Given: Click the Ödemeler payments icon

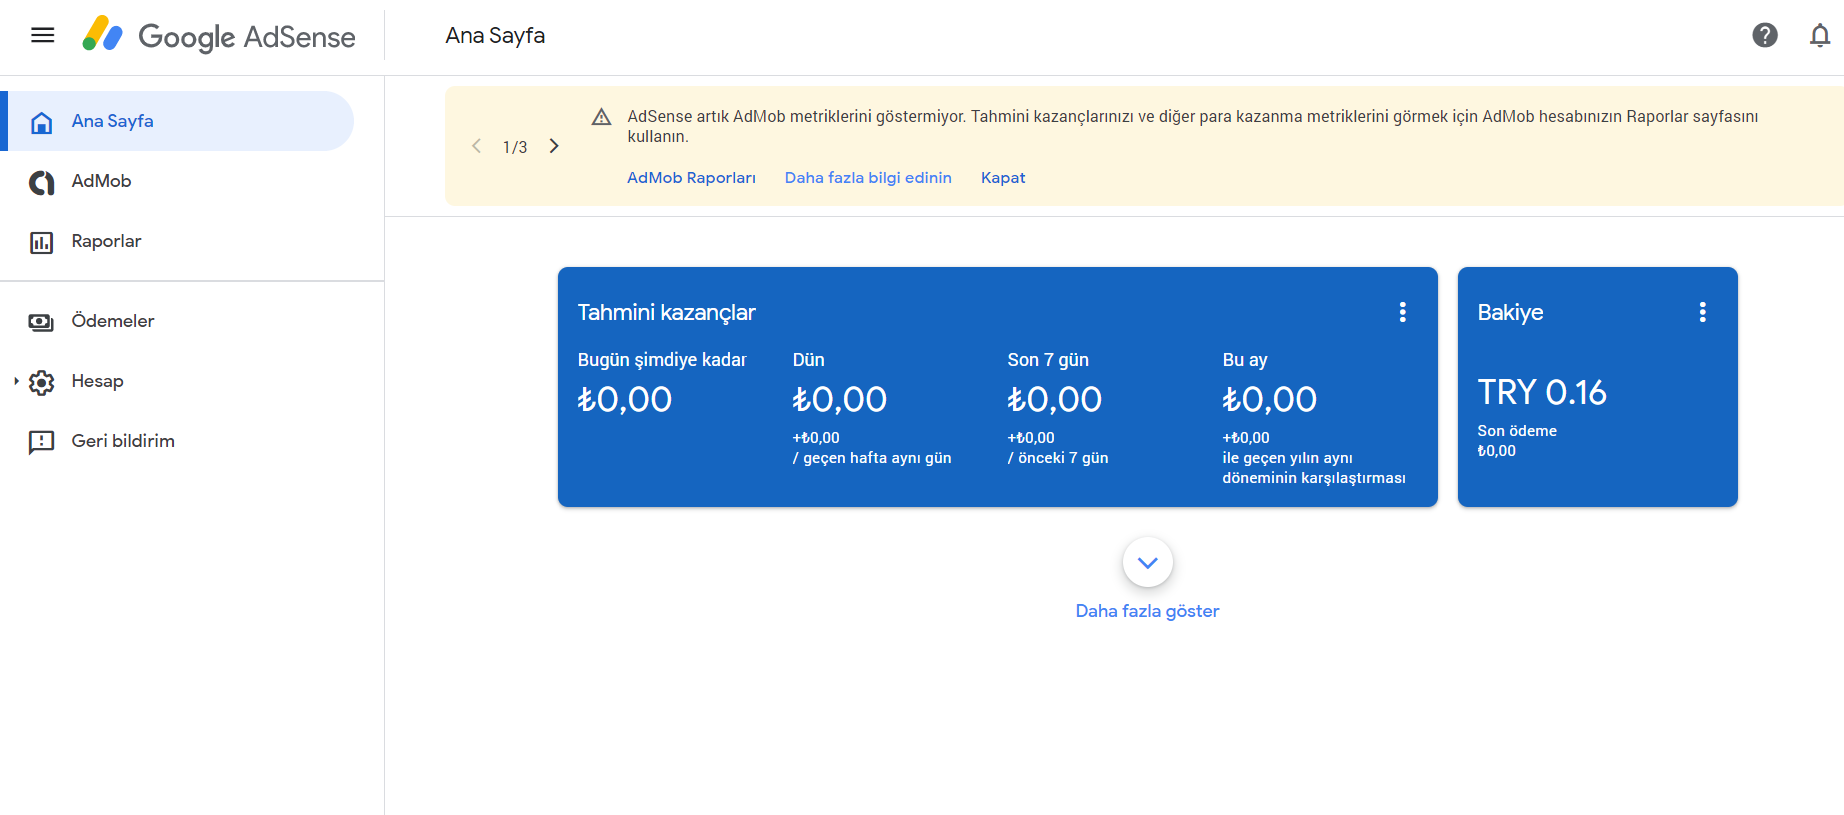Looking at the screenshot, I should pos(41,322).
